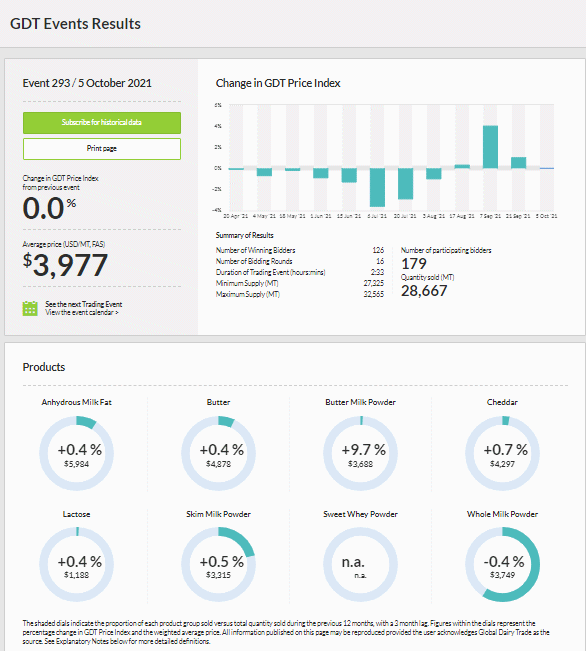Open the Anhydrous Milk Fat dial

click(x=76, y=453)
